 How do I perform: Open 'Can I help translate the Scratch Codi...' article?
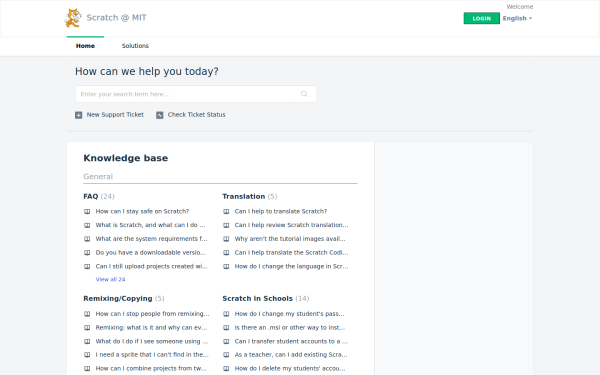(x=292, y=253)
